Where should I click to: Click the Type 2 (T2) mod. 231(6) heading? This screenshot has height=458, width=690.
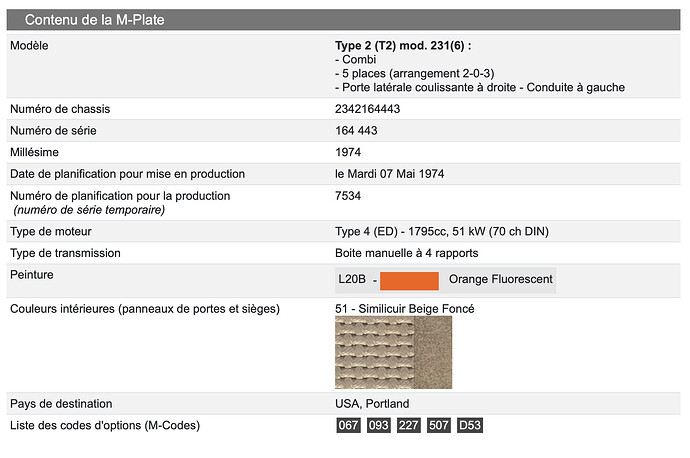coord(403,46)
